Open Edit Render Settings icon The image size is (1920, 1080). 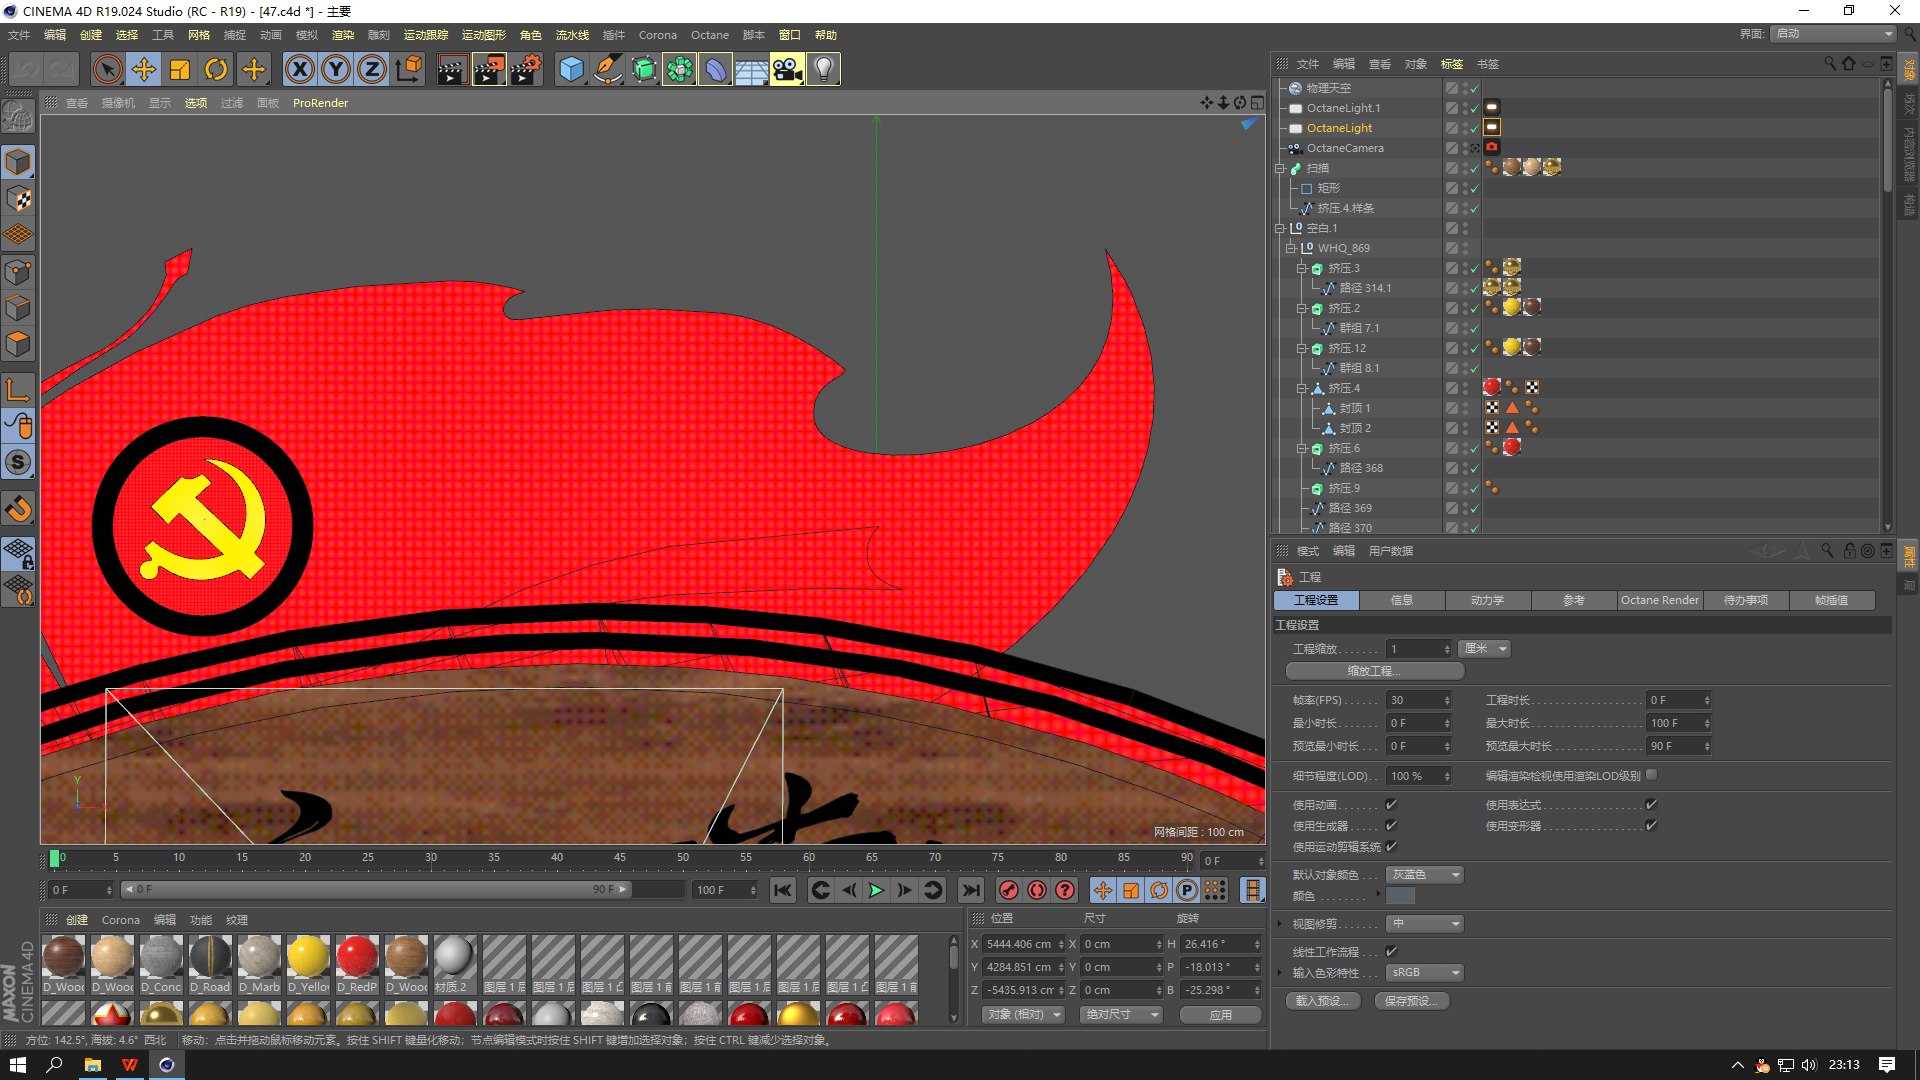coord(526,69)
